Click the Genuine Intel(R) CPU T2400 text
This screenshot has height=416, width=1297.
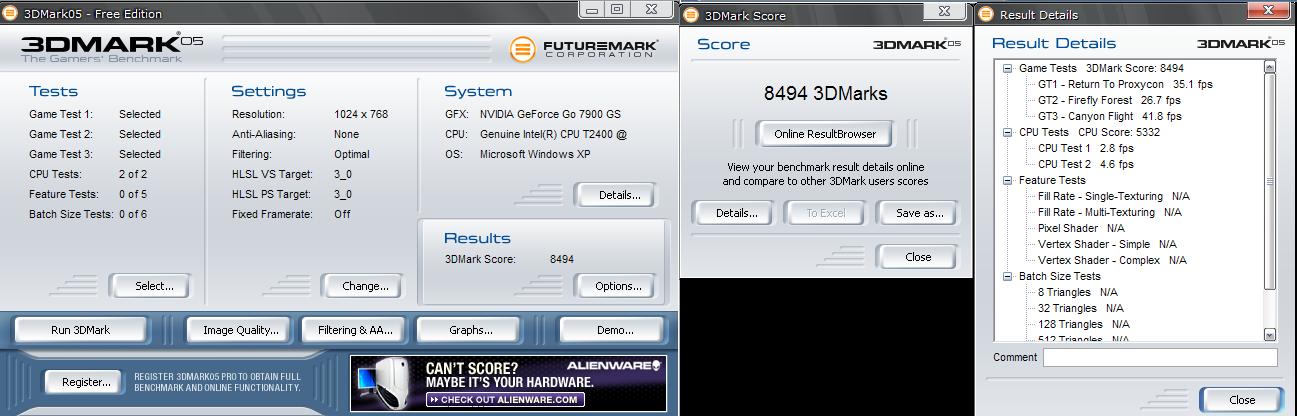[553, 134]
